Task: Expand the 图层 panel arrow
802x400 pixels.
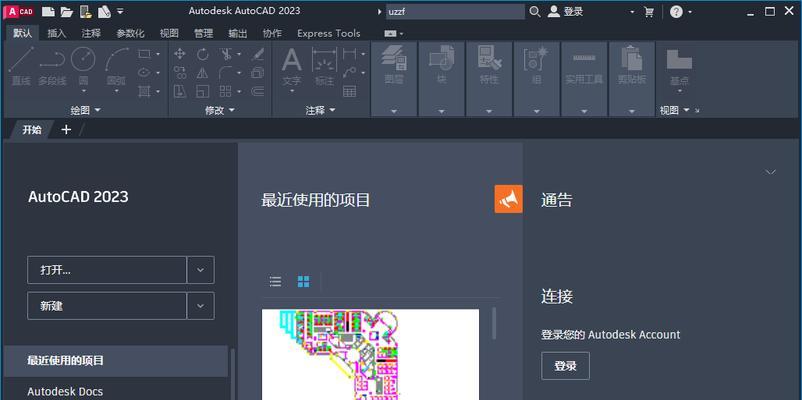Action: point(394,111)
